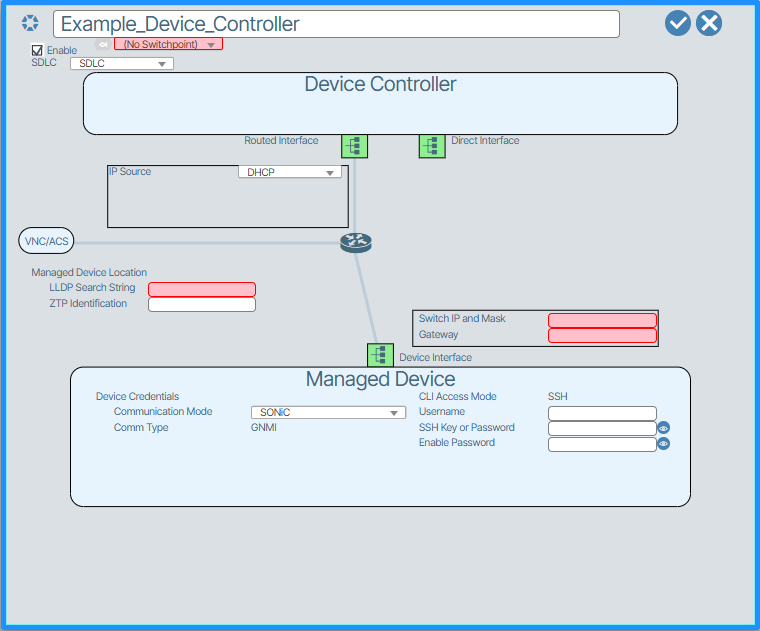Click the Example_Device_Controller name field
This screenshot has width=760, height=631.
coord(336,24)
